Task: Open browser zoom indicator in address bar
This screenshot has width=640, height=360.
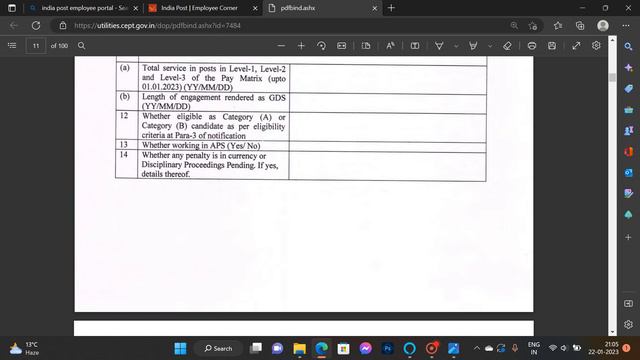Action: 514,25
